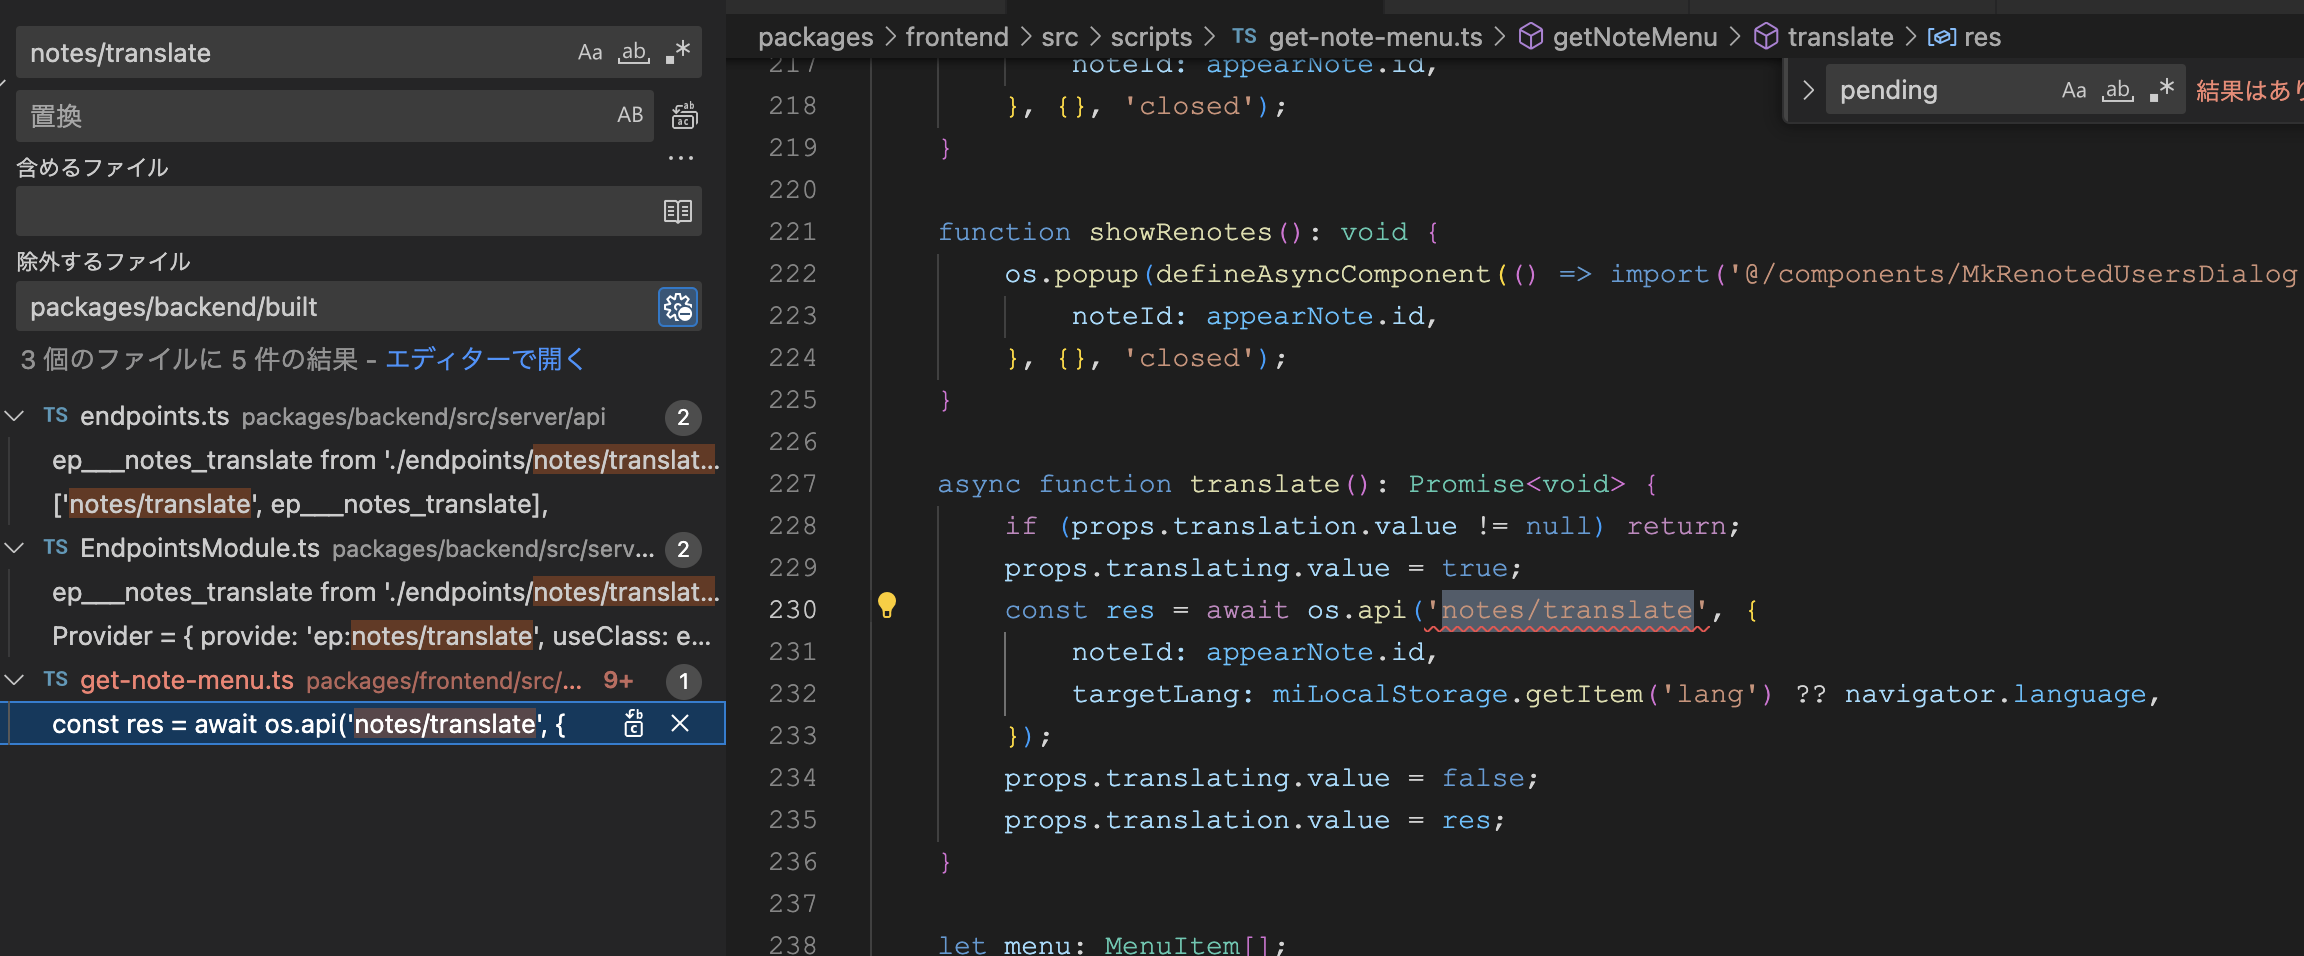
Task: Open the frontend breadcrumb menu
Action: (x=956, y=36)
